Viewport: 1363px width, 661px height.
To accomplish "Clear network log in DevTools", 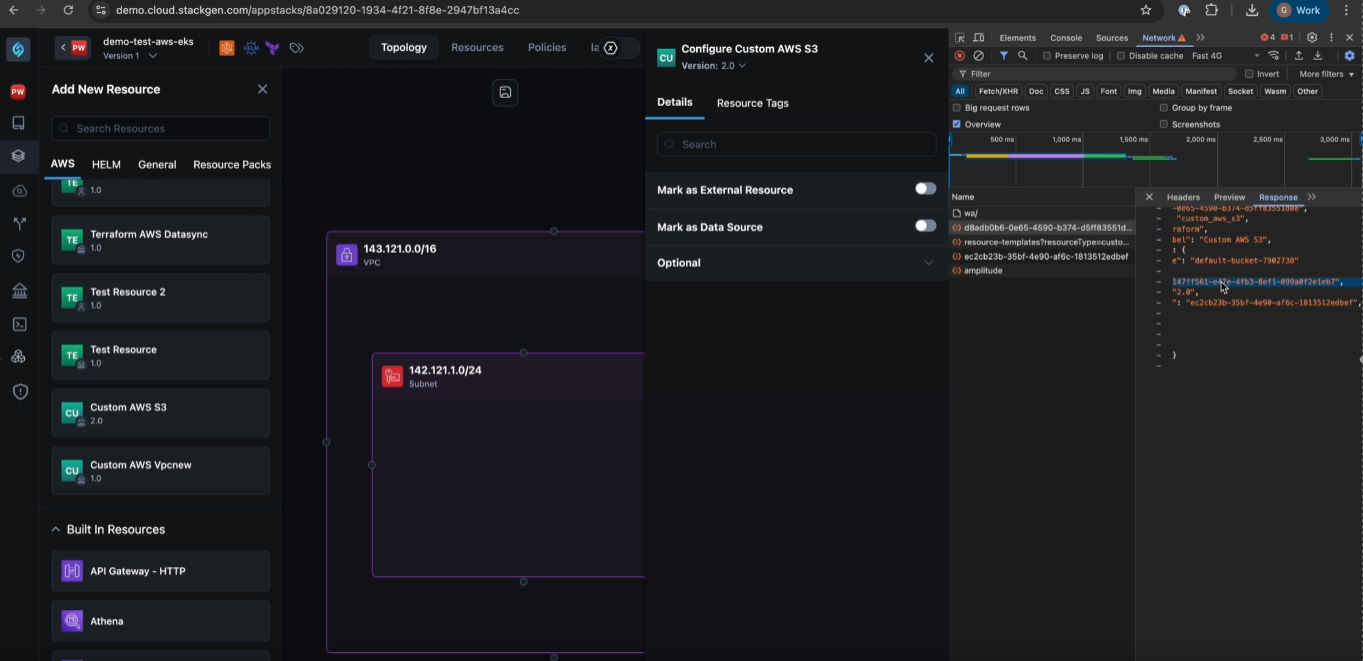I will [978, 56].
